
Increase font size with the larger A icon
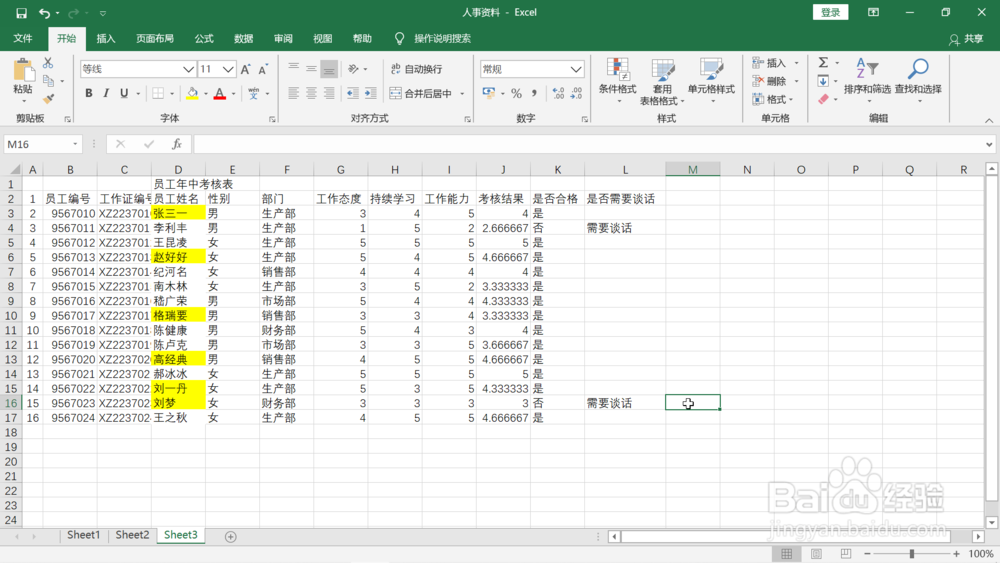click(x=246, y=69)
